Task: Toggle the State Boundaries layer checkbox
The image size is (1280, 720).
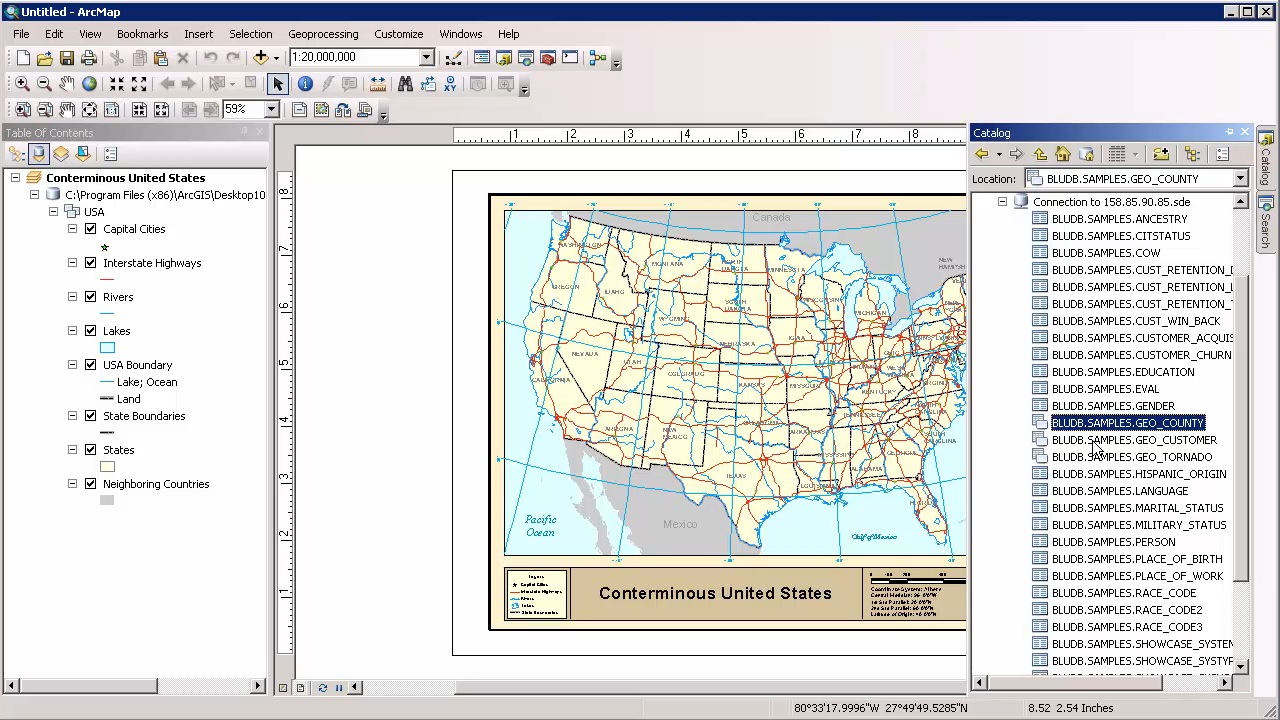Action: tap(91, 416)
